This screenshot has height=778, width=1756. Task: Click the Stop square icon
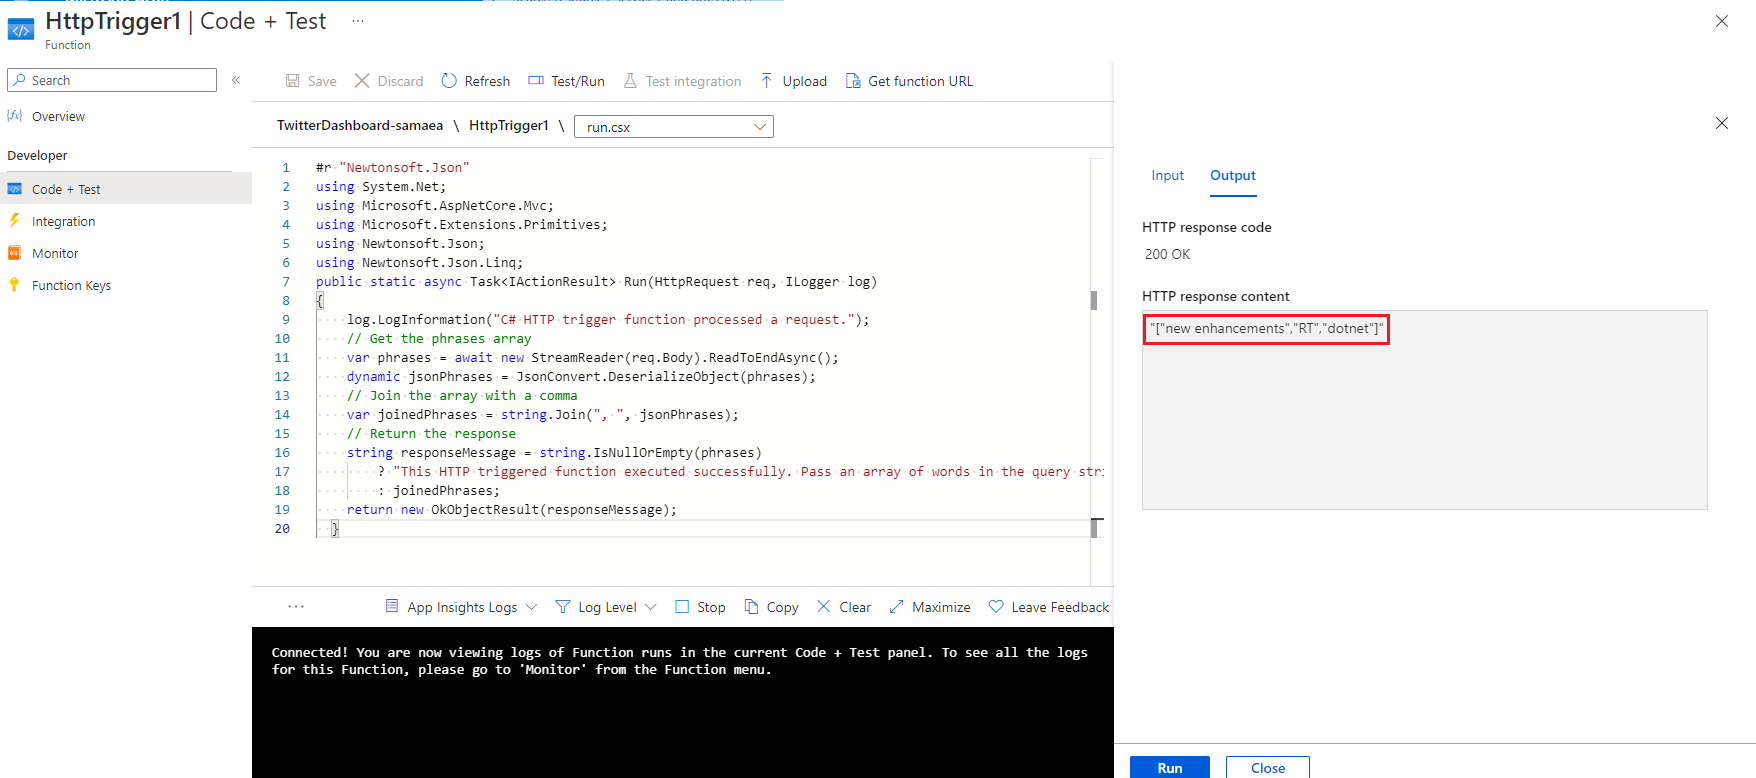(x=682, y=607)
